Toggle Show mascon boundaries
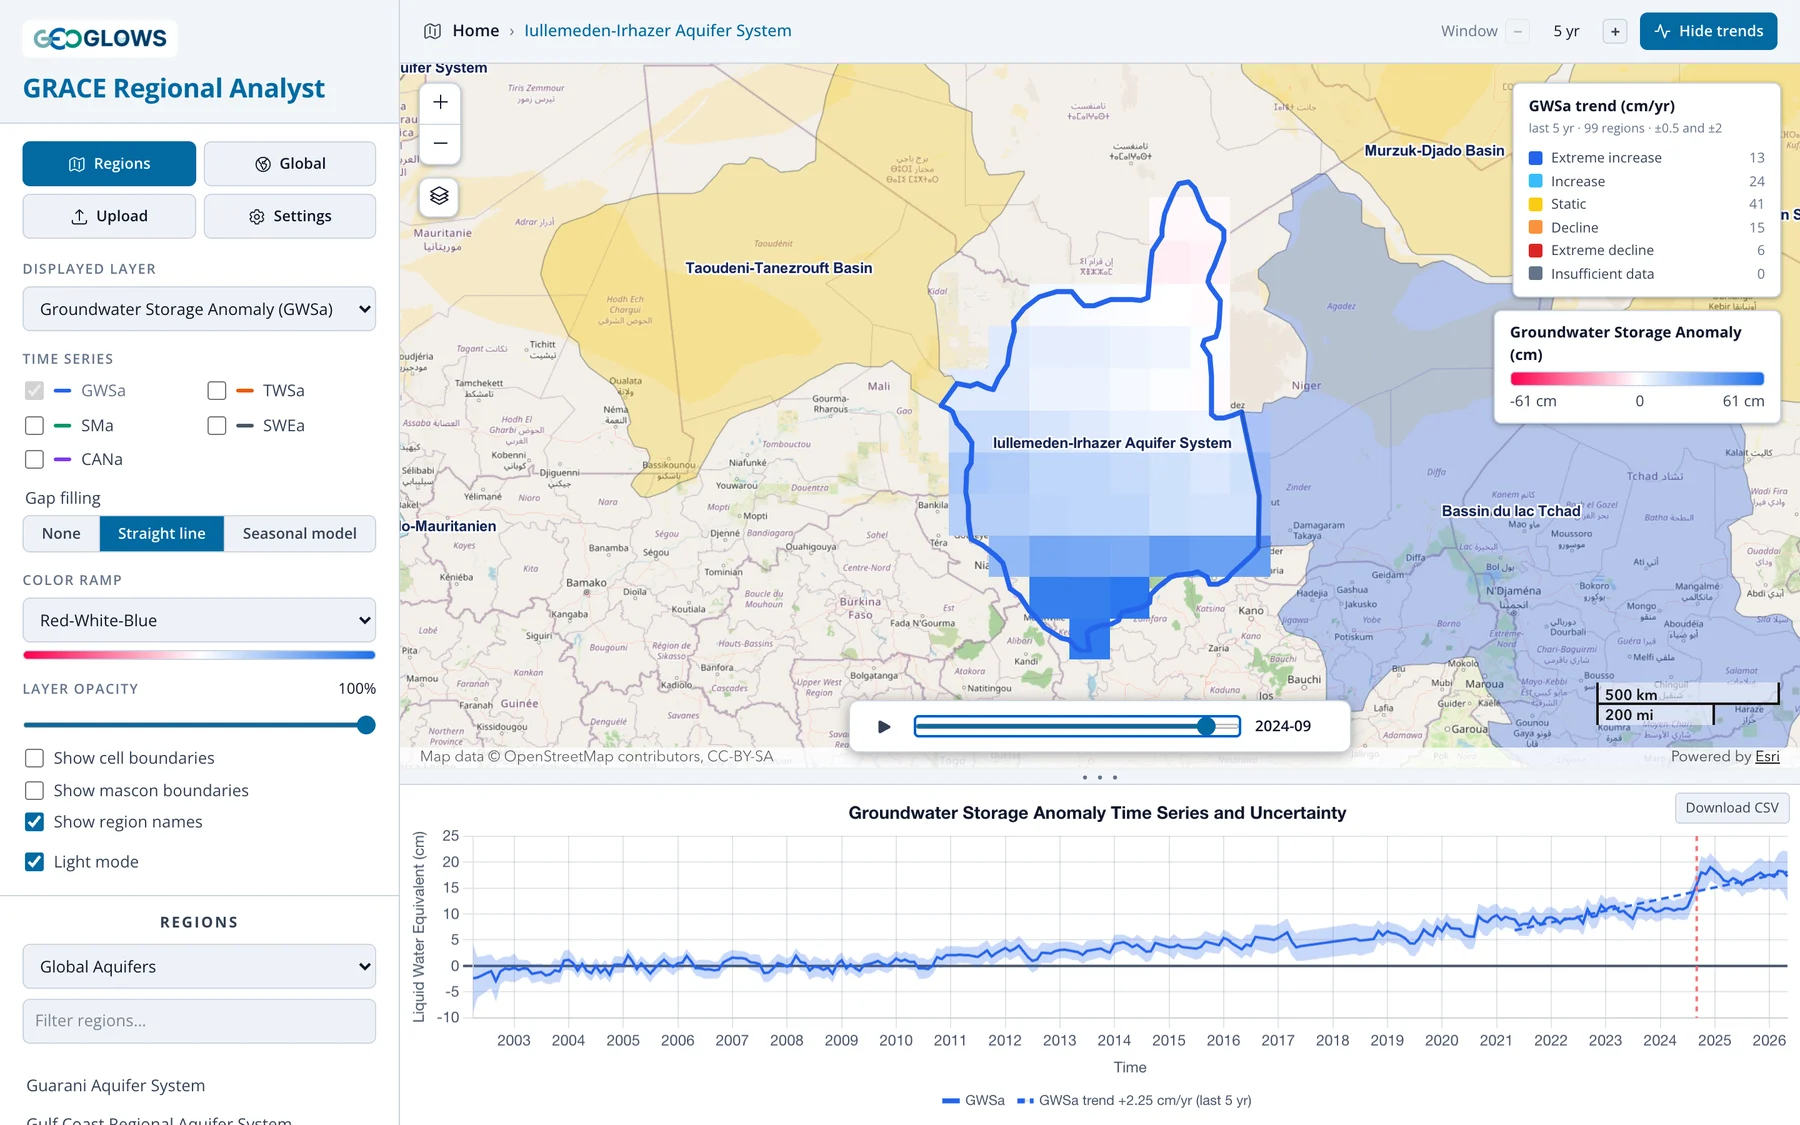Viewport: 1800px width, 1125px height. (x=34, y=790)
